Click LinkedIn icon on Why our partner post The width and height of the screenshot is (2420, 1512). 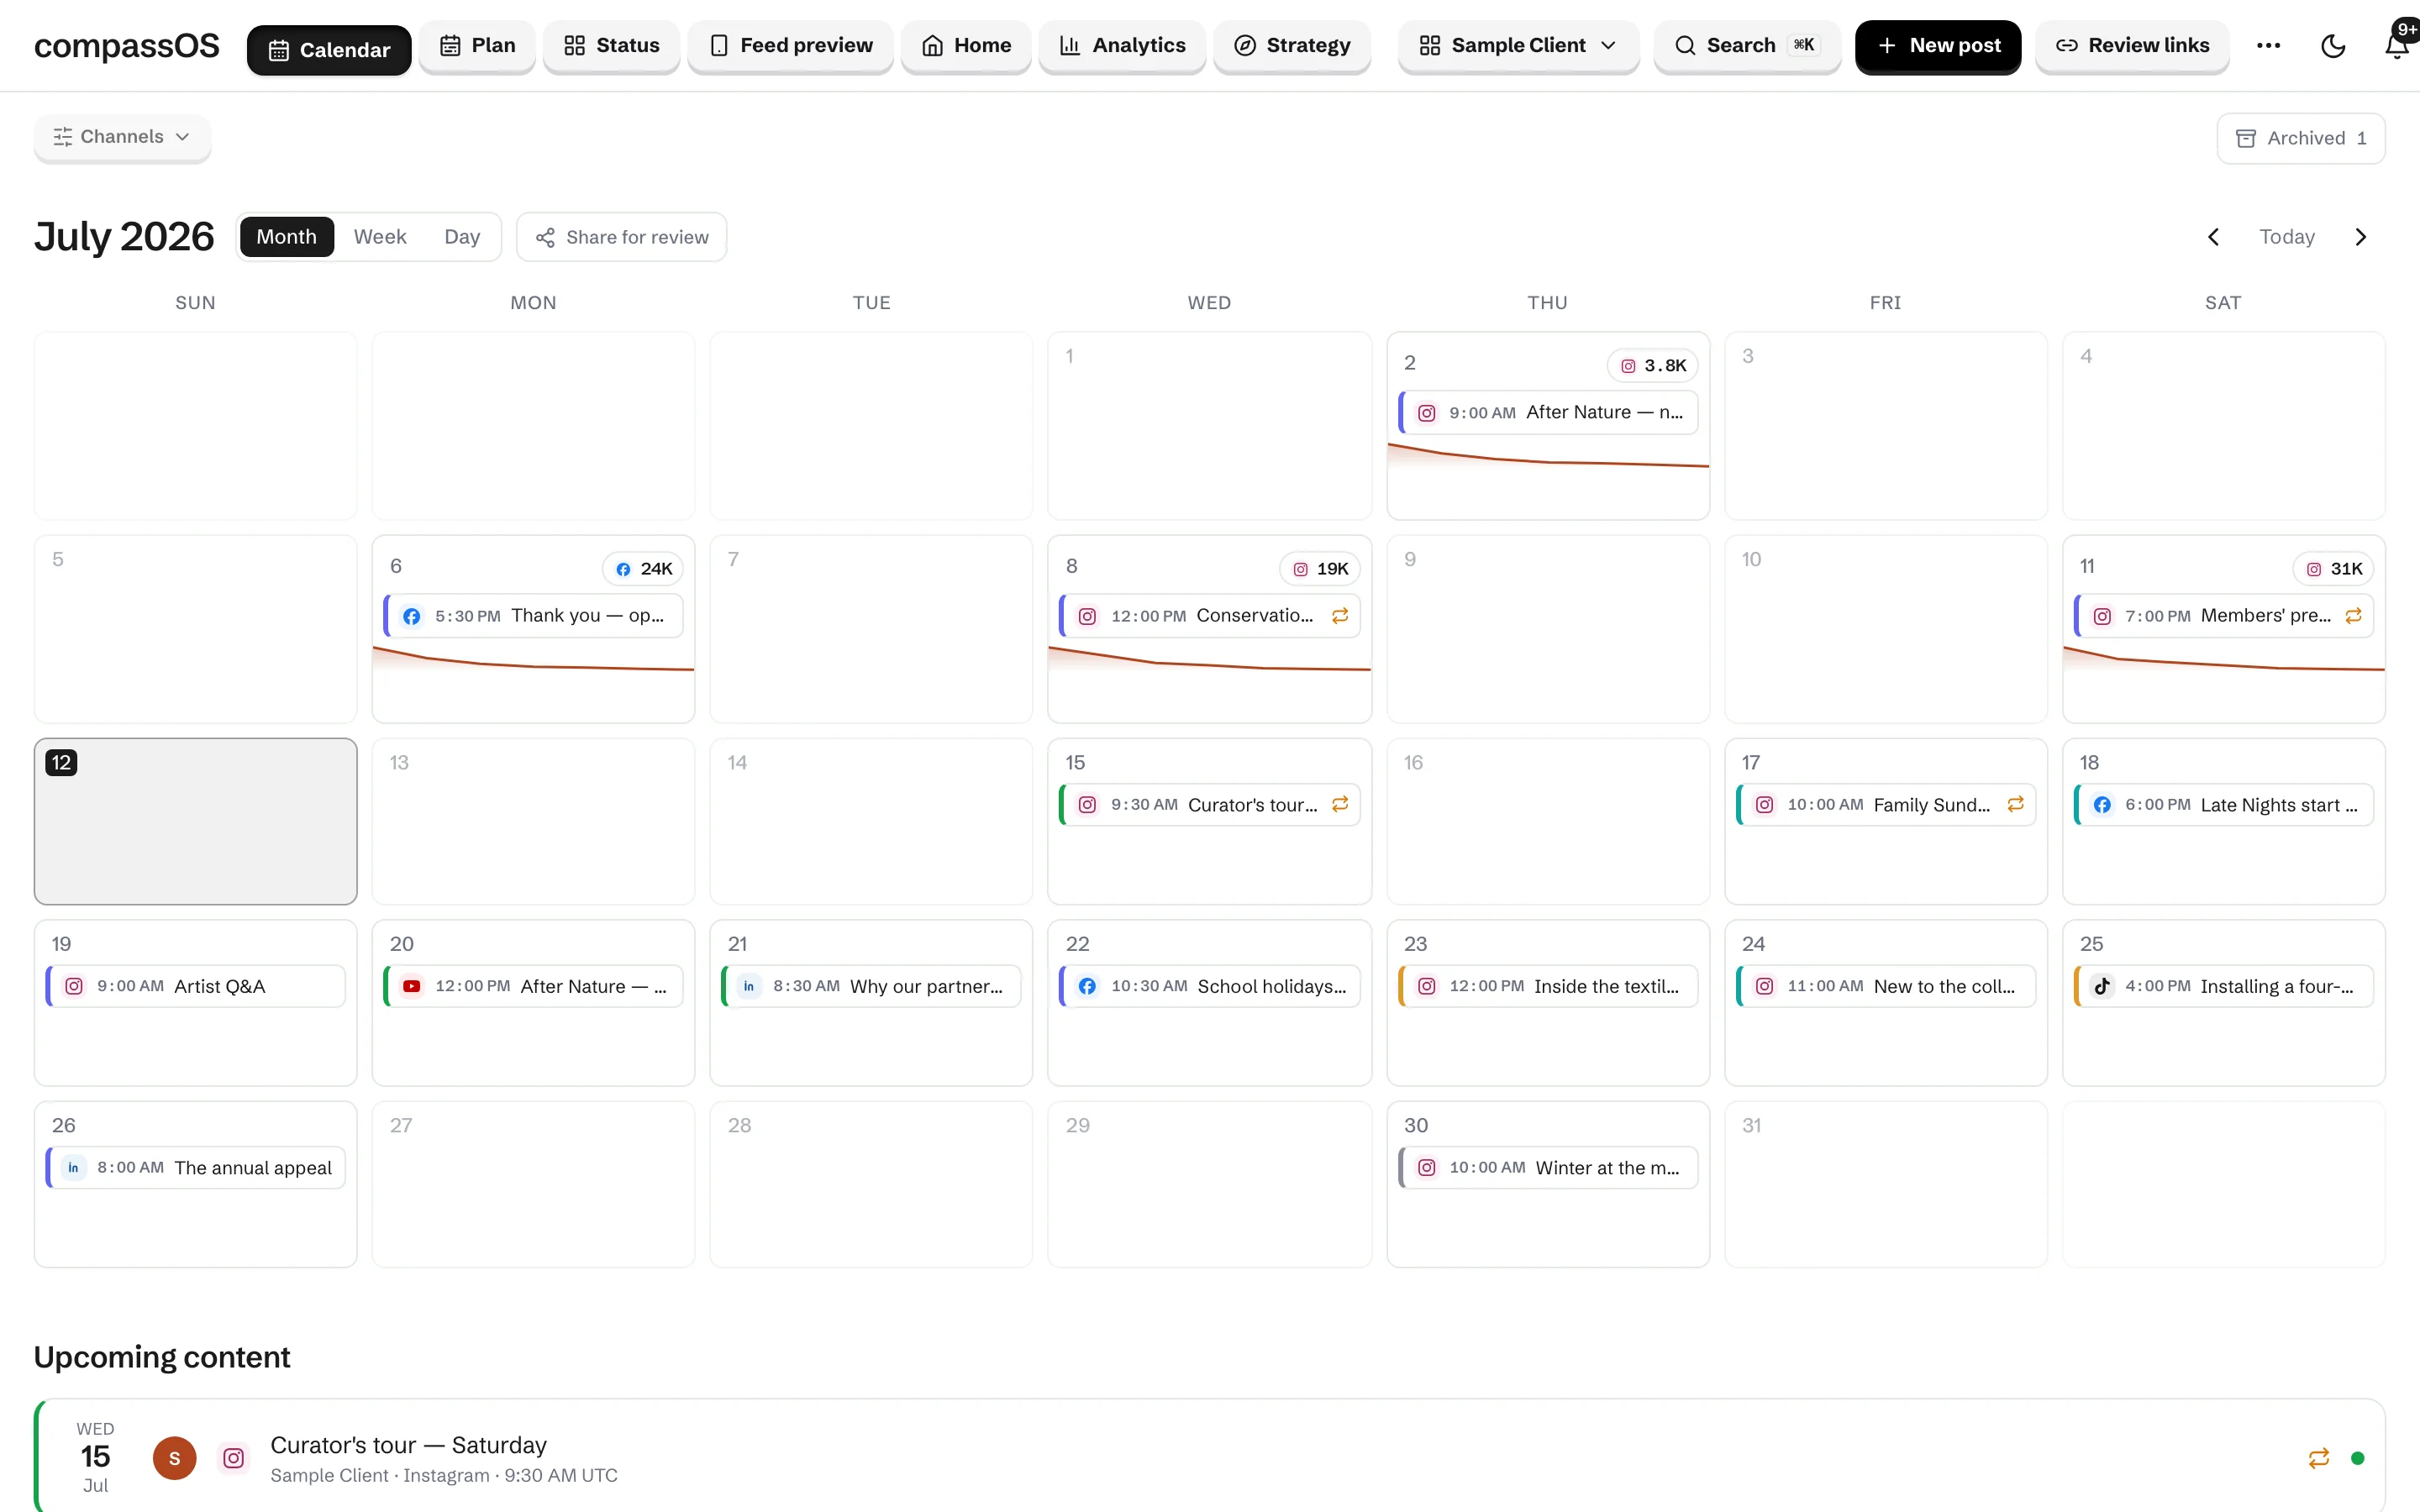coord(749,987)
